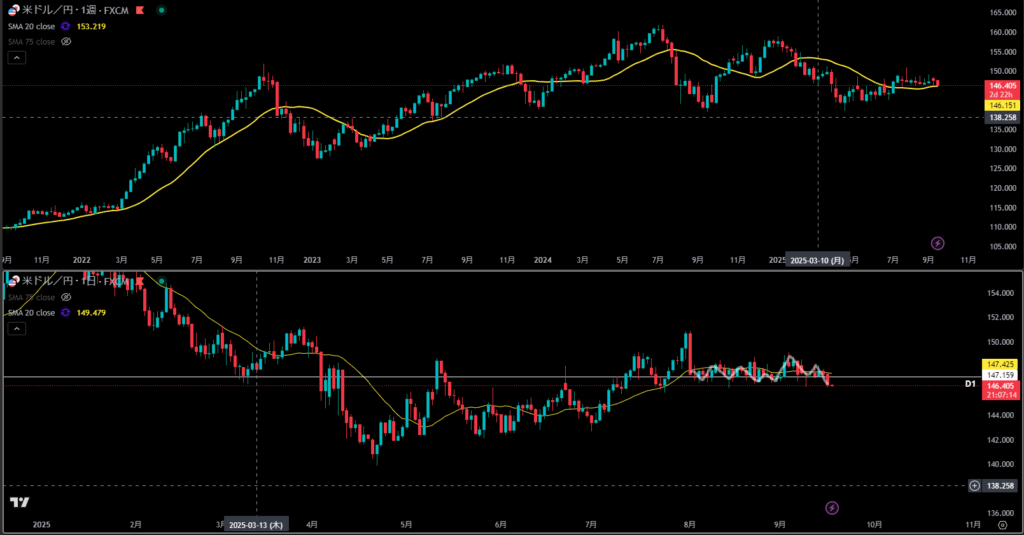
Task: Click the TradingView logo in bottom-left corner
Action: pos(18,502)
